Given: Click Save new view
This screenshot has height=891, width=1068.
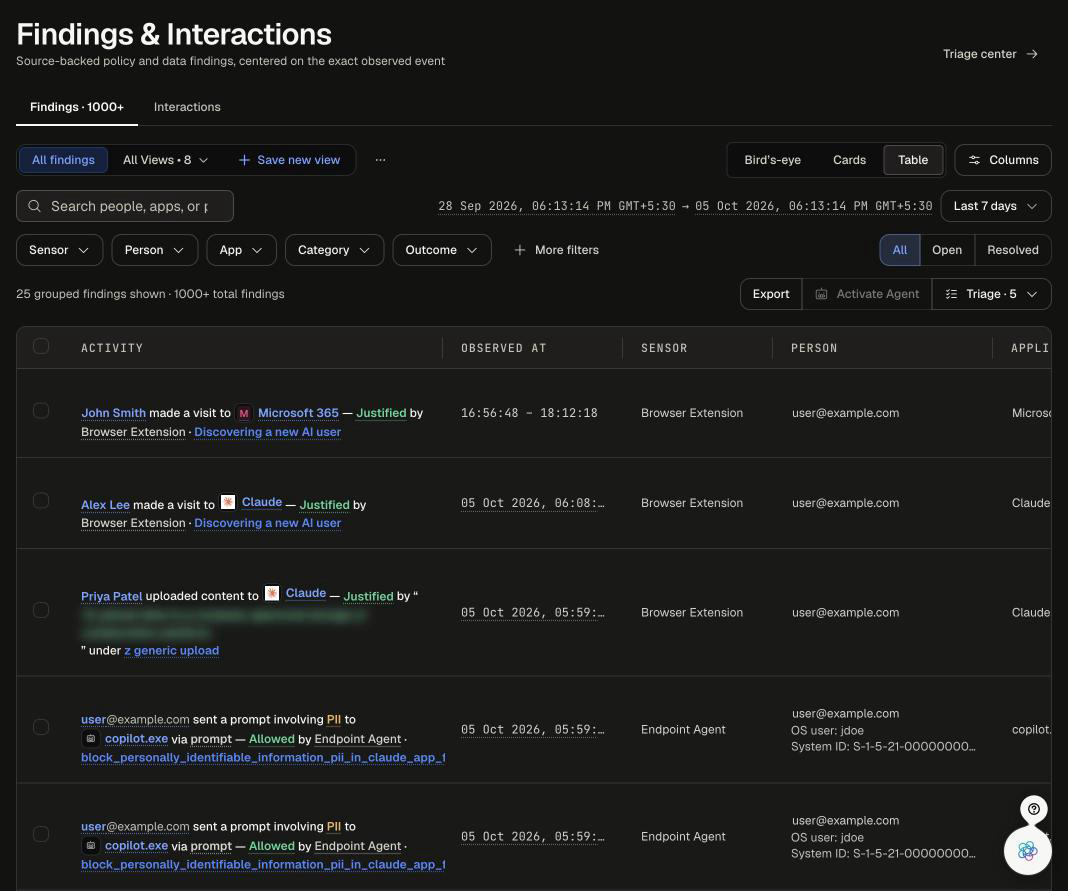Looking at the screenshot, I should [x=289, y=160].
